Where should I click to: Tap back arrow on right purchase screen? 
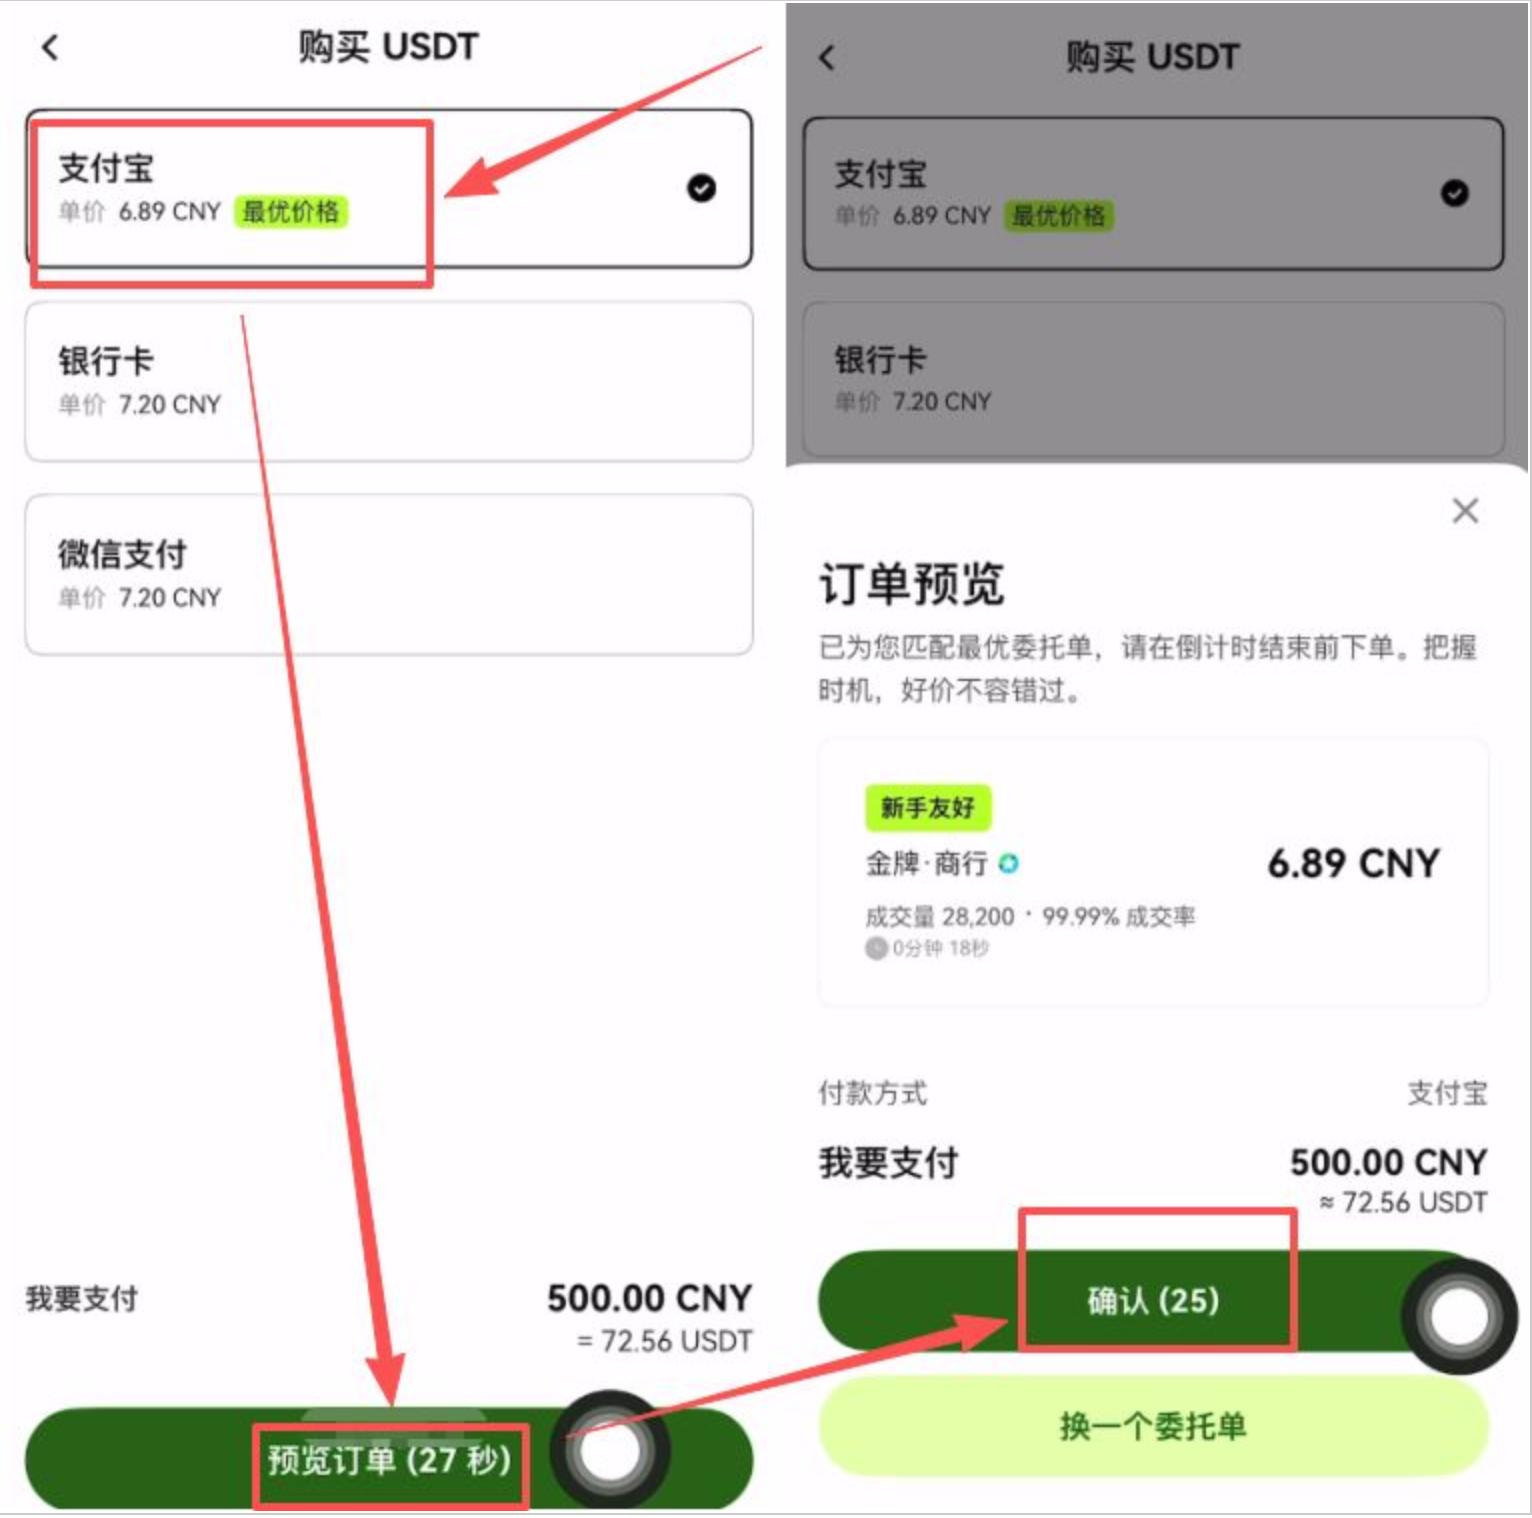pyautogui.click(x=827, y=57)
